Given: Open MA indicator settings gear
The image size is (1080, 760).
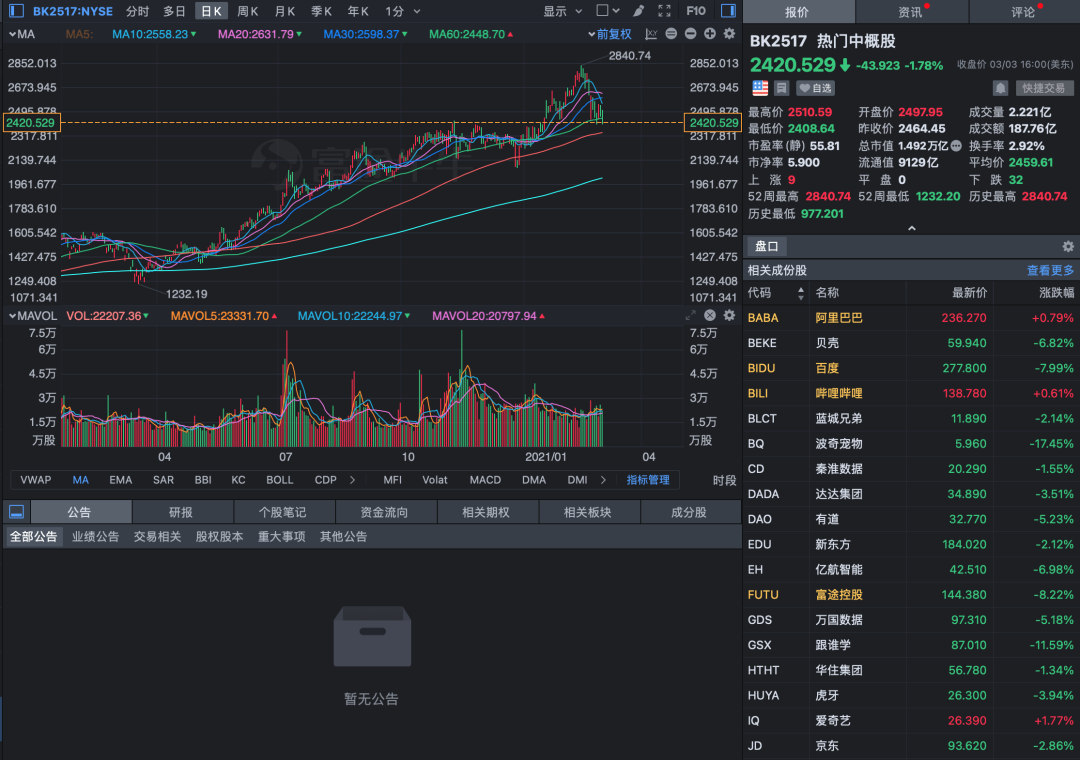Looking at the screenshot, I should coord(729,34).
